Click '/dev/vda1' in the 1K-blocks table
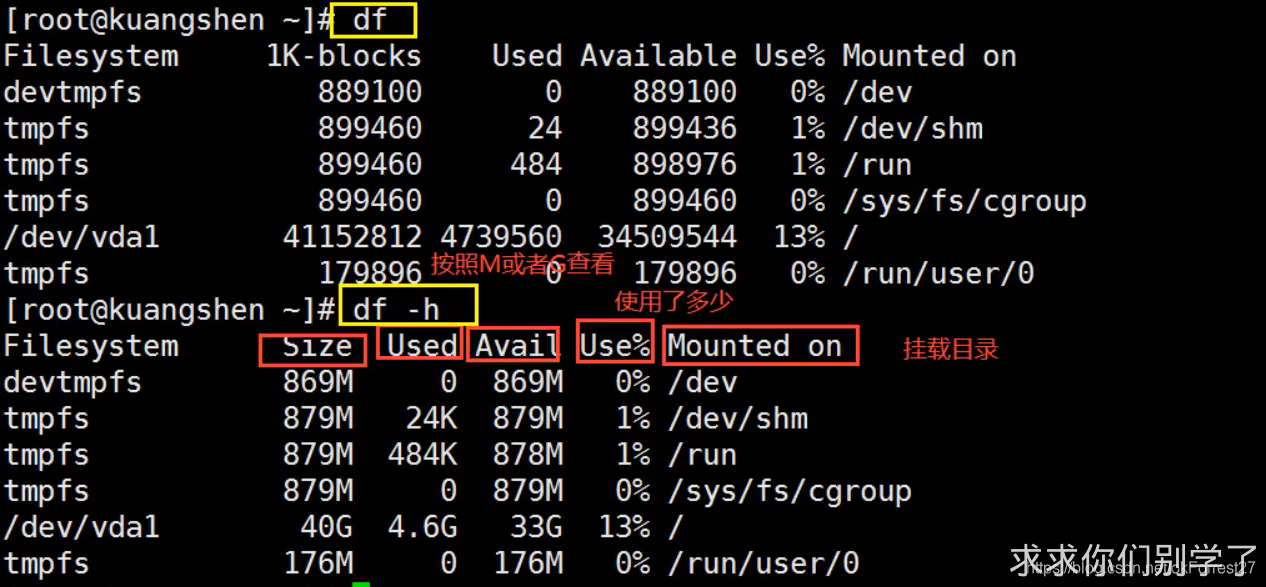The image size is (1266, 587). [82, 237]
